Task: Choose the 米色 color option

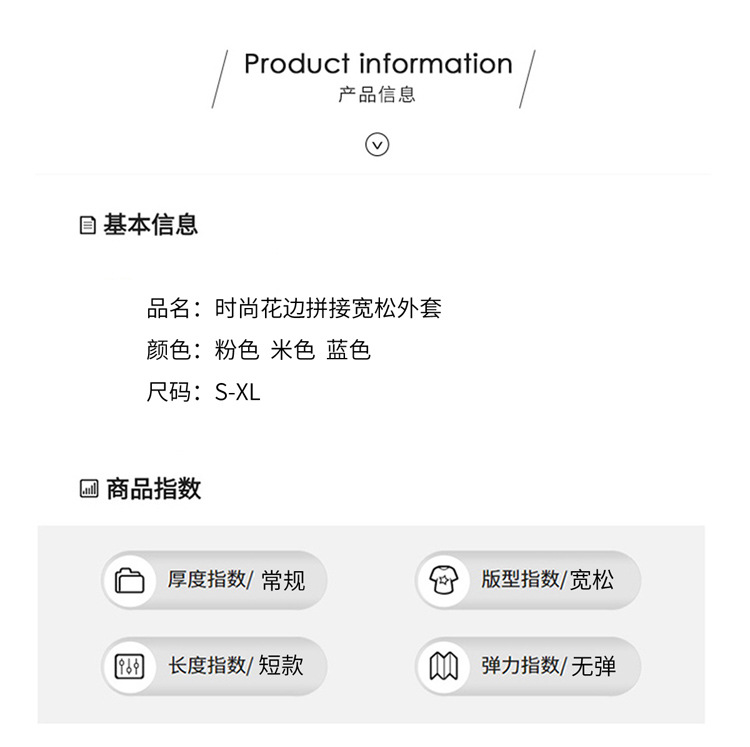Action: coord(293,350)
